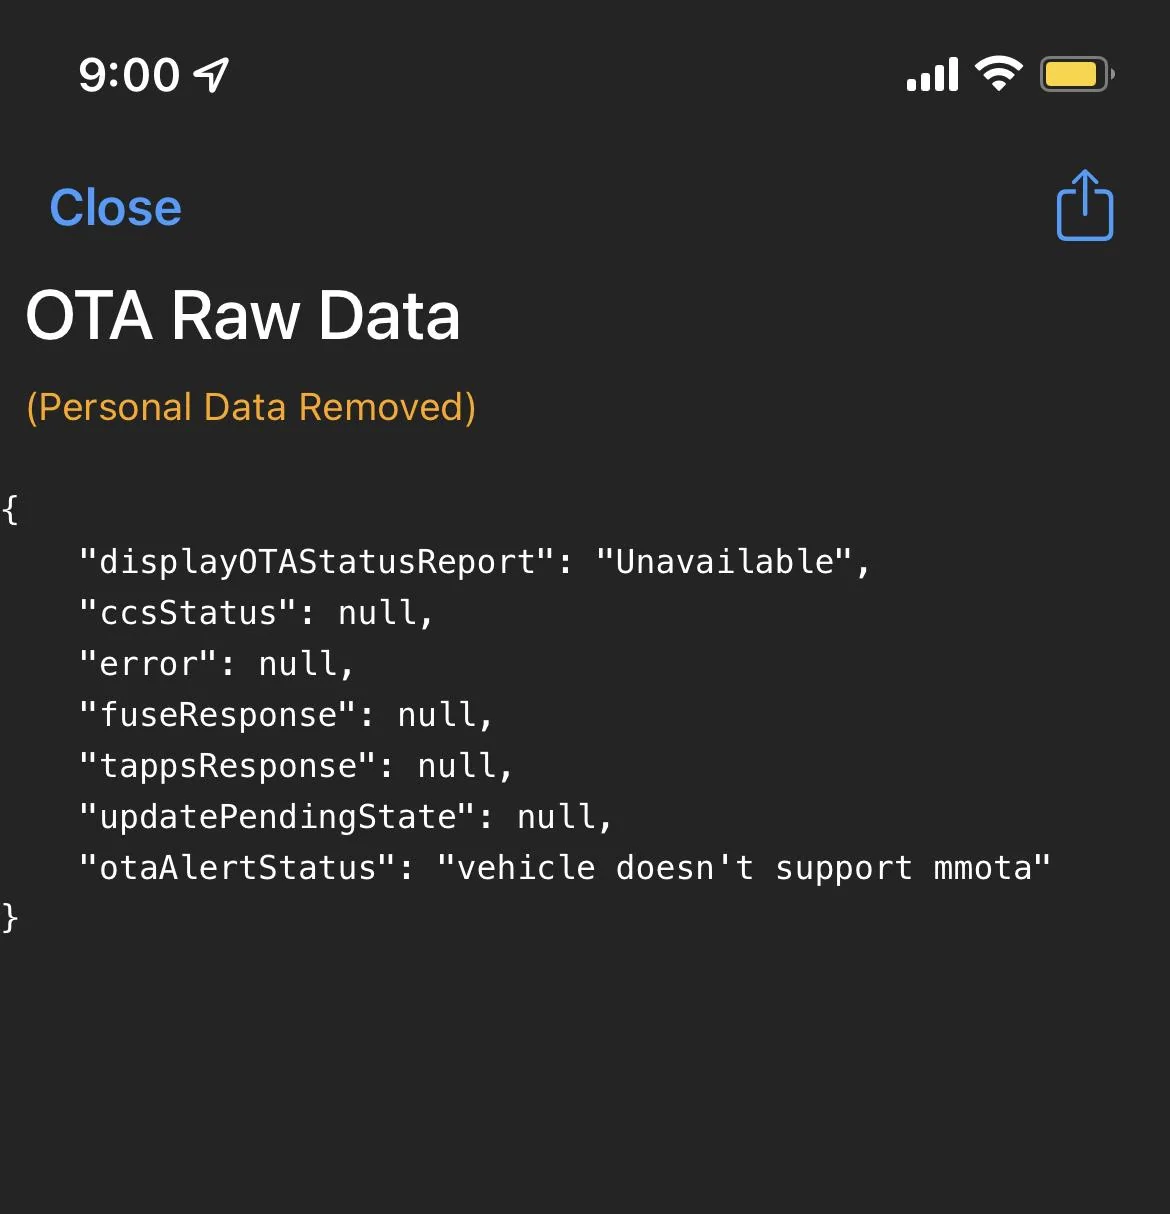Image resolution: width=1170 pixels, height=1214 pixels.
Task: Tap "vehicle doesn't support mmota" text
Action: [x=744, y=868]
